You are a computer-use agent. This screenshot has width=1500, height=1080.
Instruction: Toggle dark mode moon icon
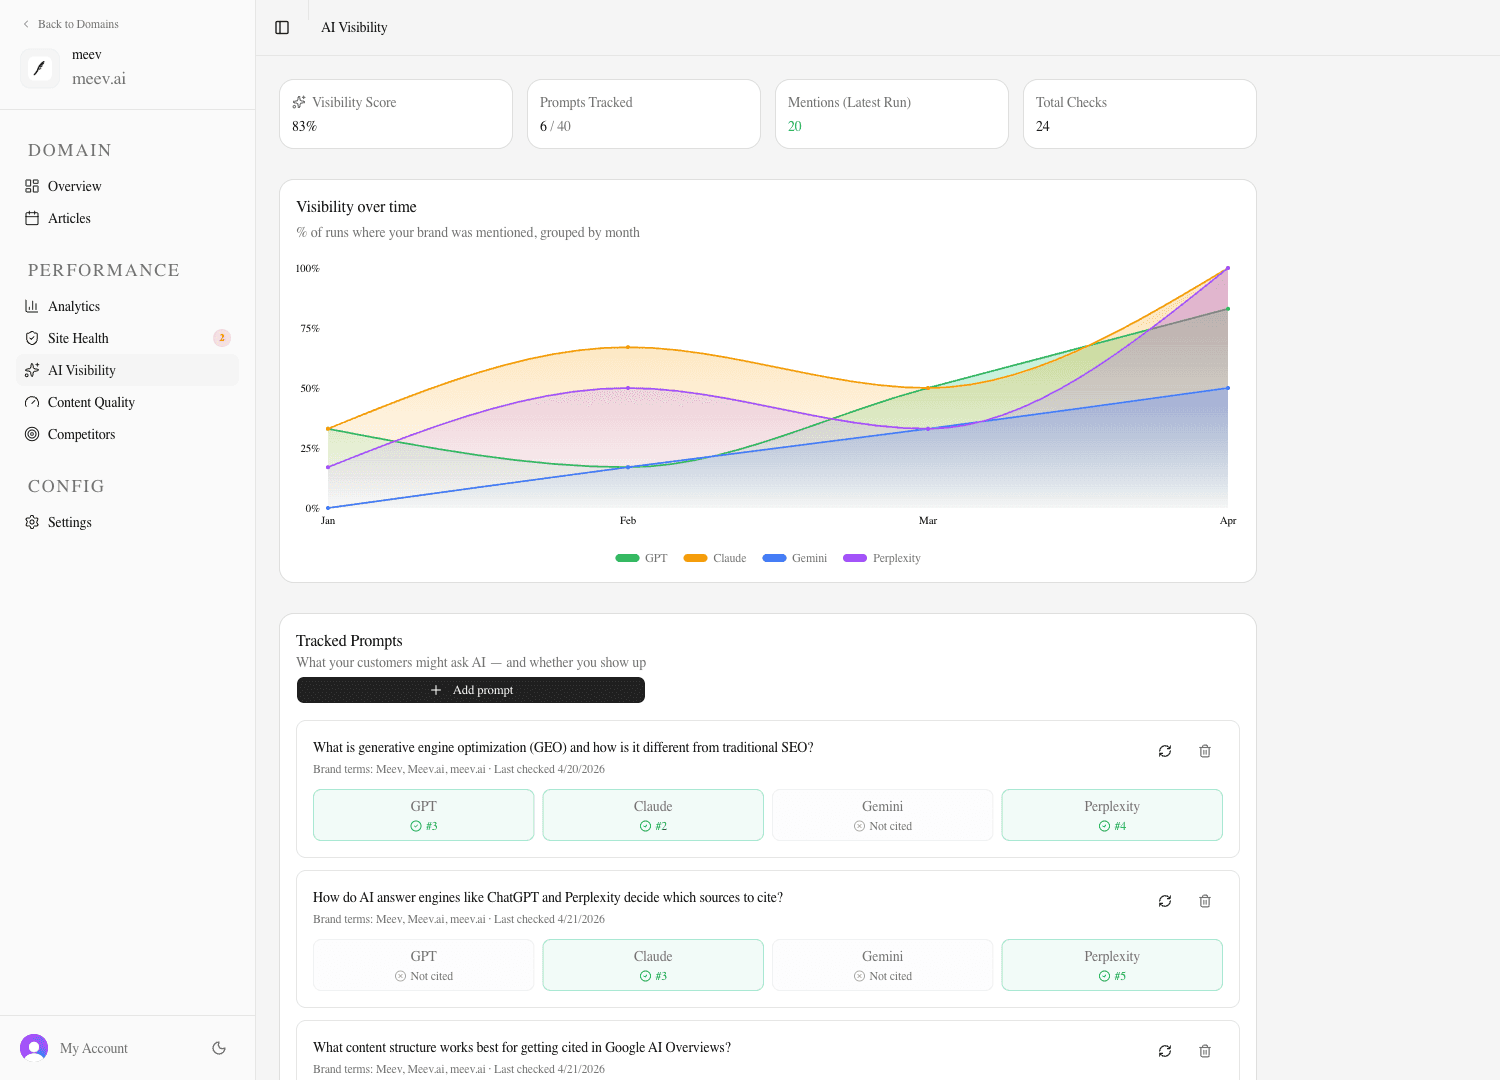click(x=219, y=1048)
